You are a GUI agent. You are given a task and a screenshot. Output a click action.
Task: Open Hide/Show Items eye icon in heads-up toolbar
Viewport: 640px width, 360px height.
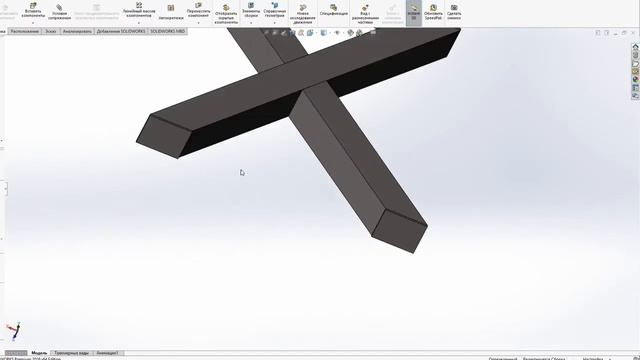337,33
